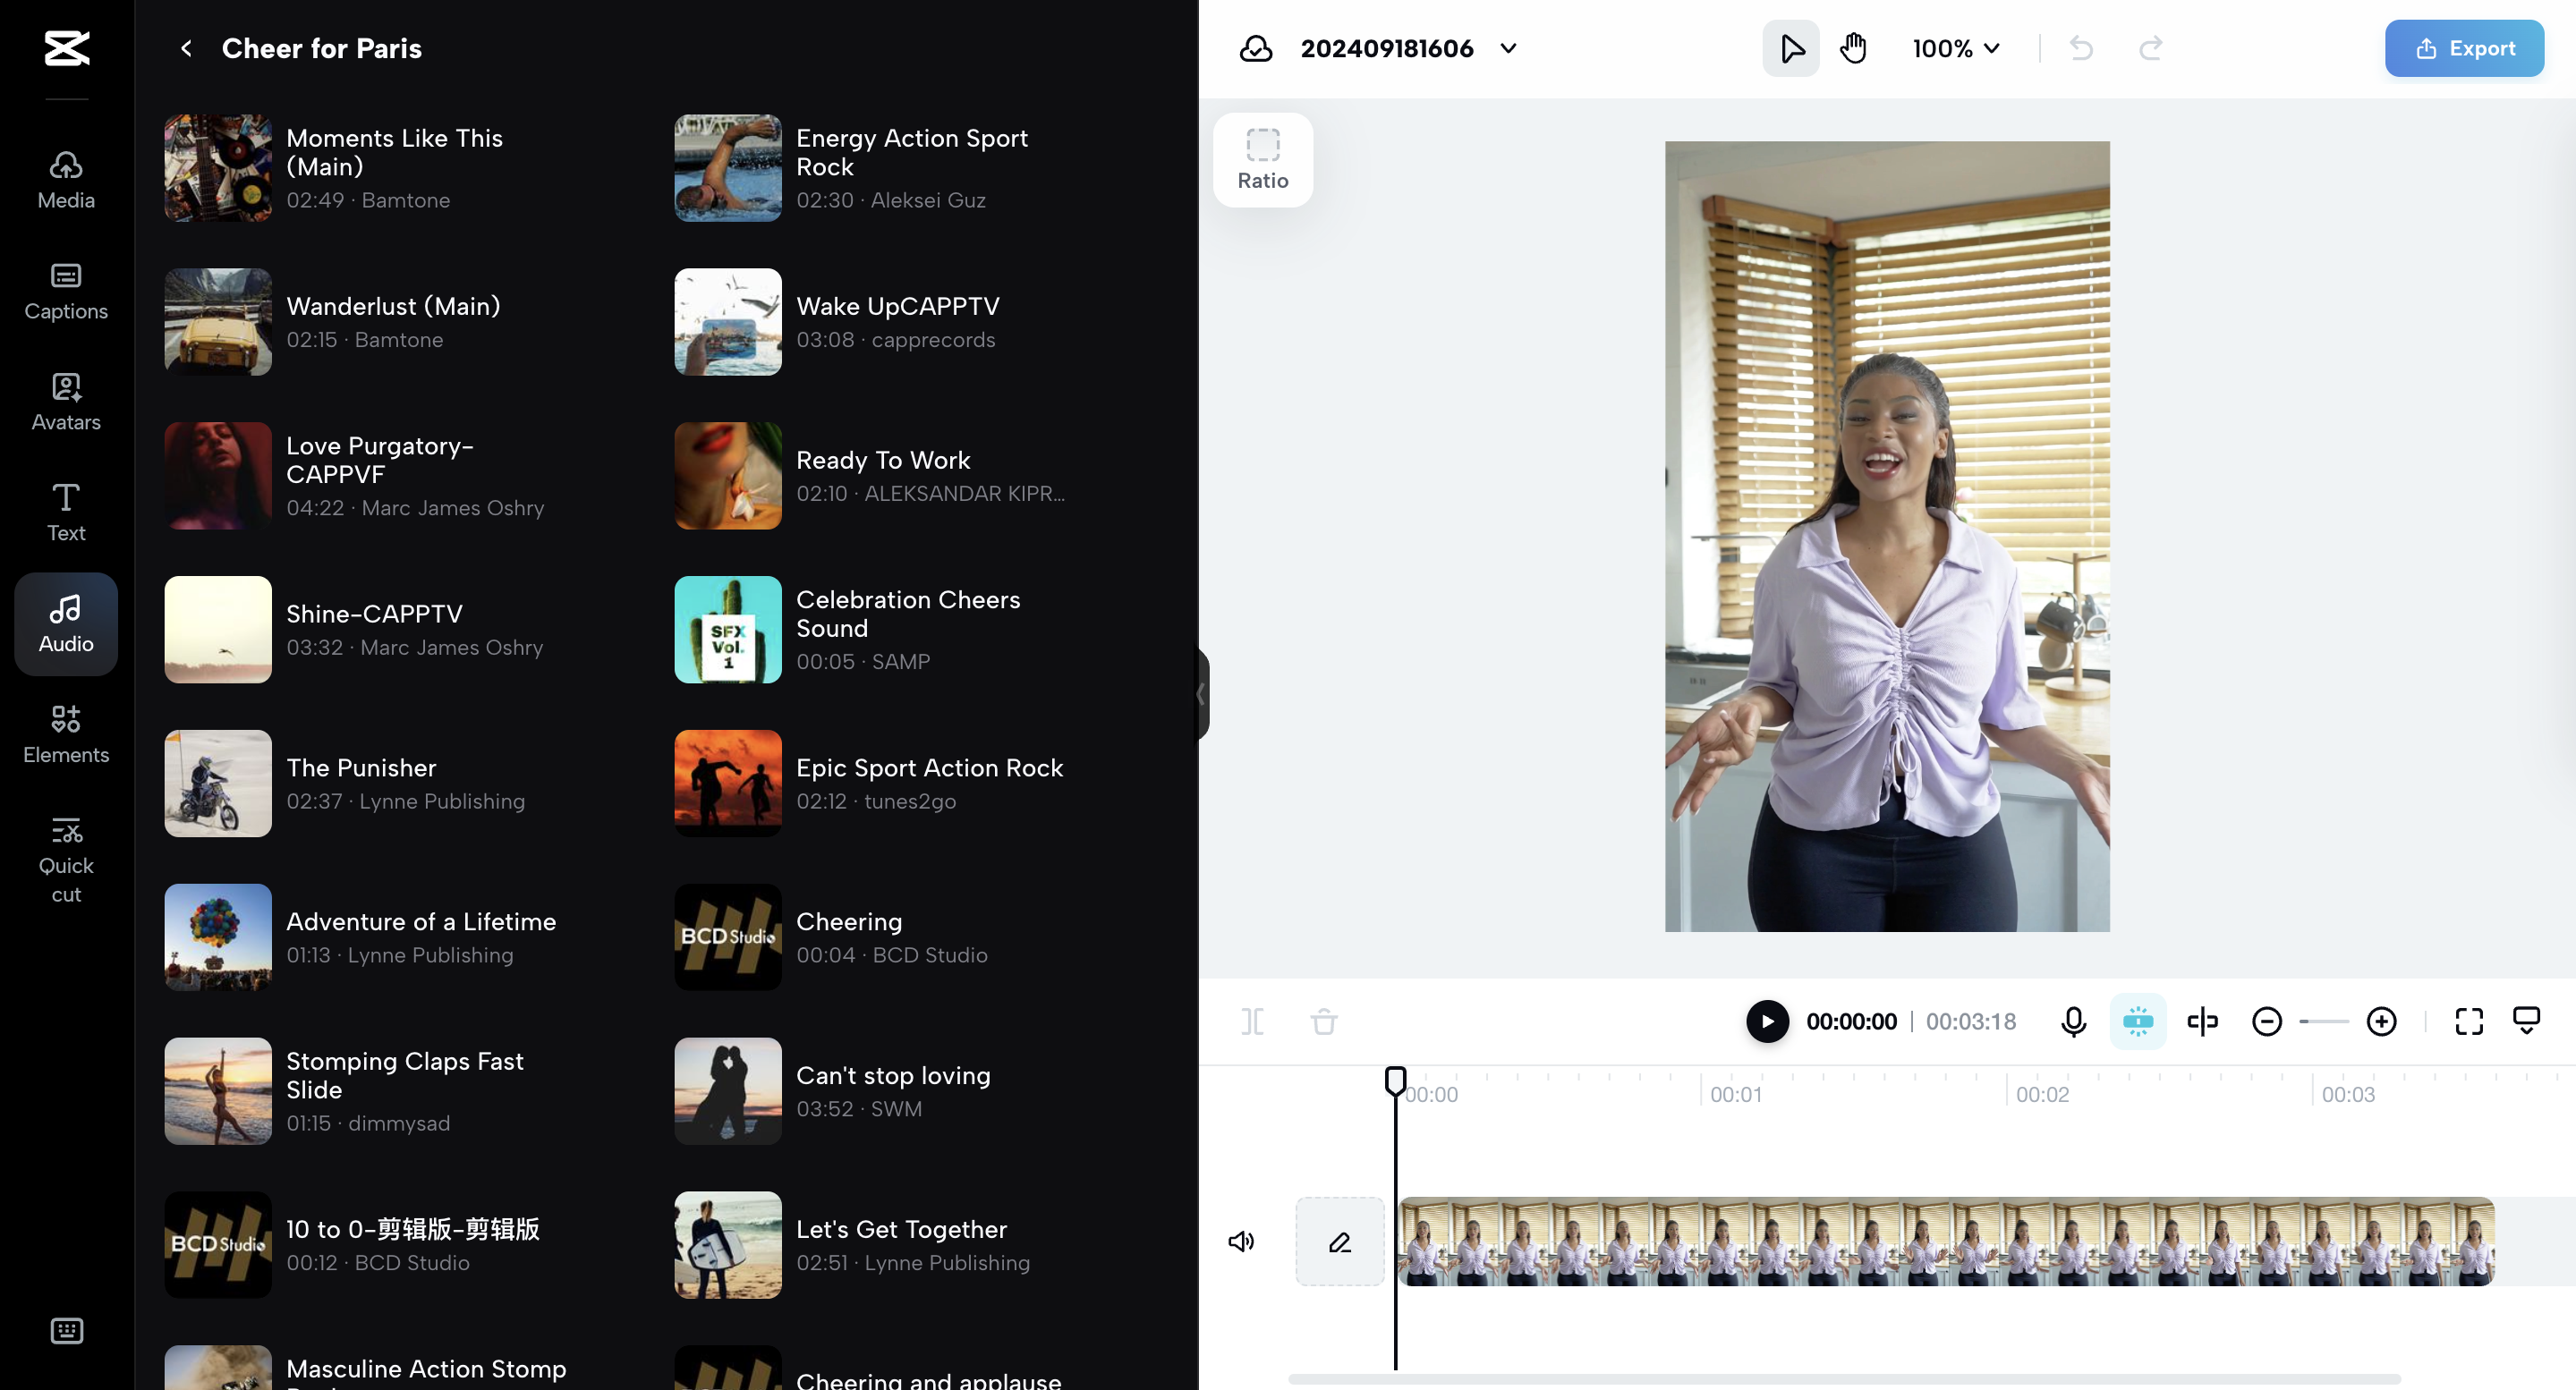Image resolution: width=2576 pixels, height=1390 pixels.
Task: Open the Avatars panel
Action: [x=66, y=402]
